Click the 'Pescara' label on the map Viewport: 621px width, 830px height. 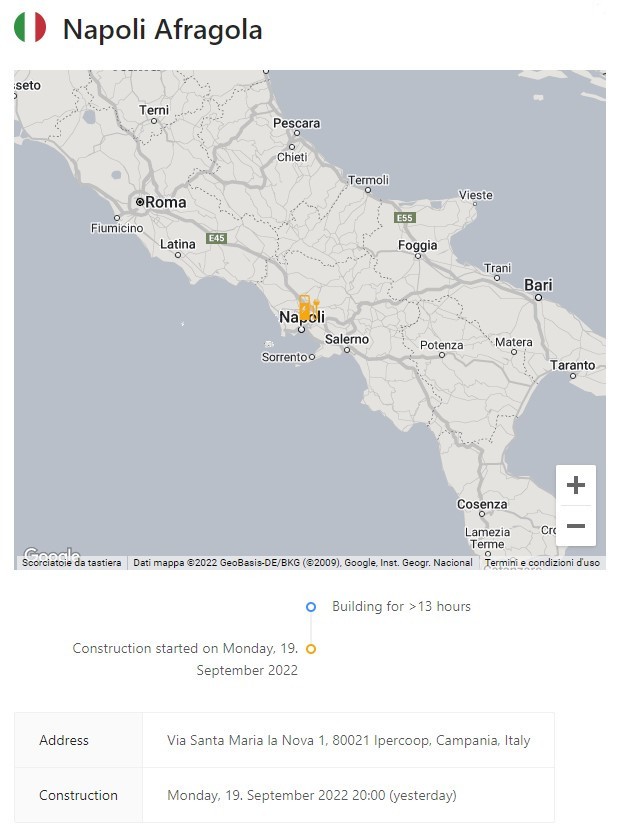point(296,123)
